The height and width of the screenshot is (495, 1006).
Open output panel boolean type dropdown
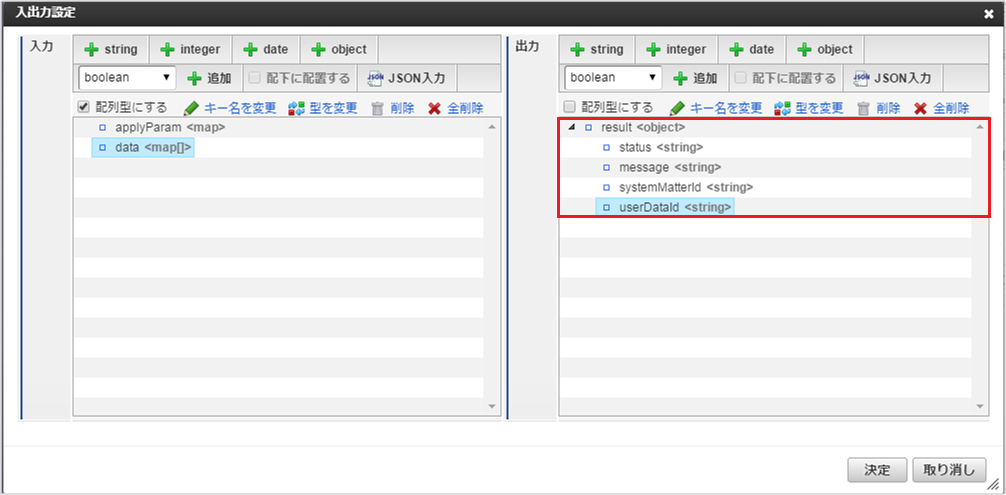(x=613, y=78)
